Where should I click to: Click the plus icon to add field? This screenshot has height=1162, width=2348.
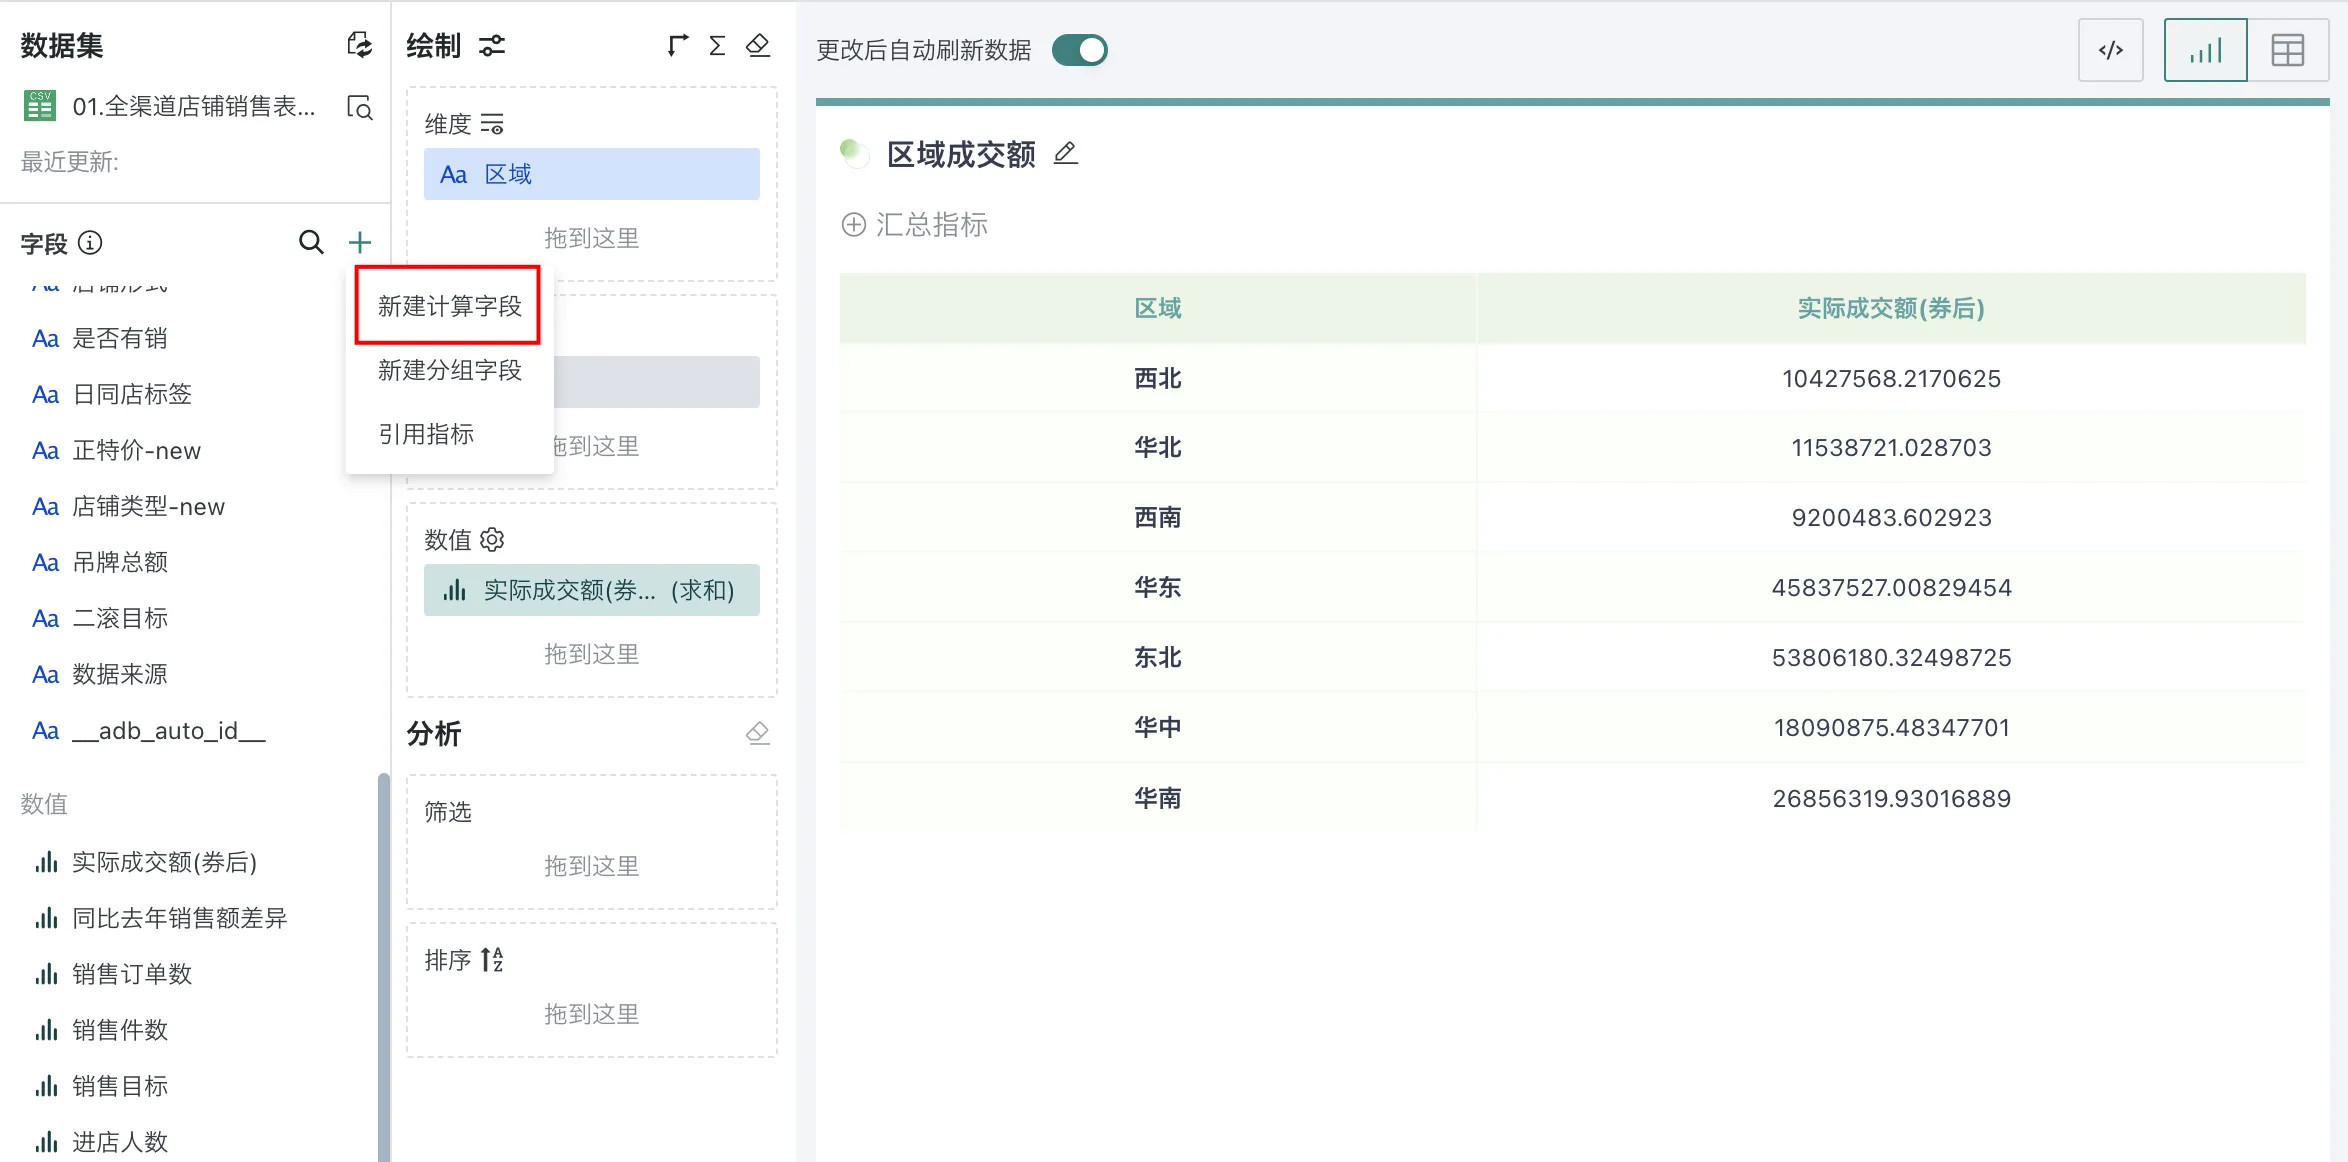pyautogui.click(x=360, y=242)
